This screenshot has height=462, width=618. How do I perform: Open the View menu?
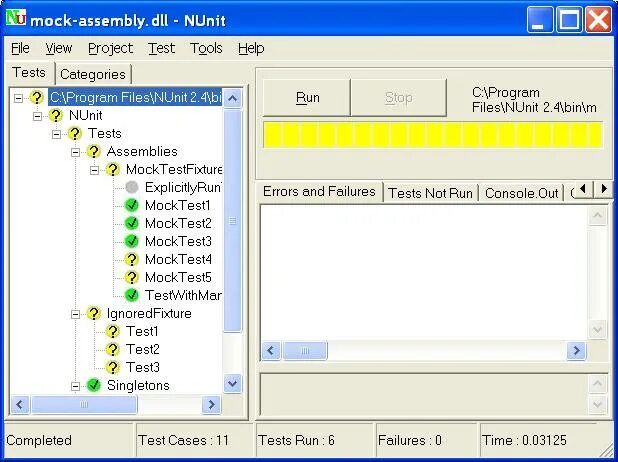pyautogui.click(x=59, y=48)
